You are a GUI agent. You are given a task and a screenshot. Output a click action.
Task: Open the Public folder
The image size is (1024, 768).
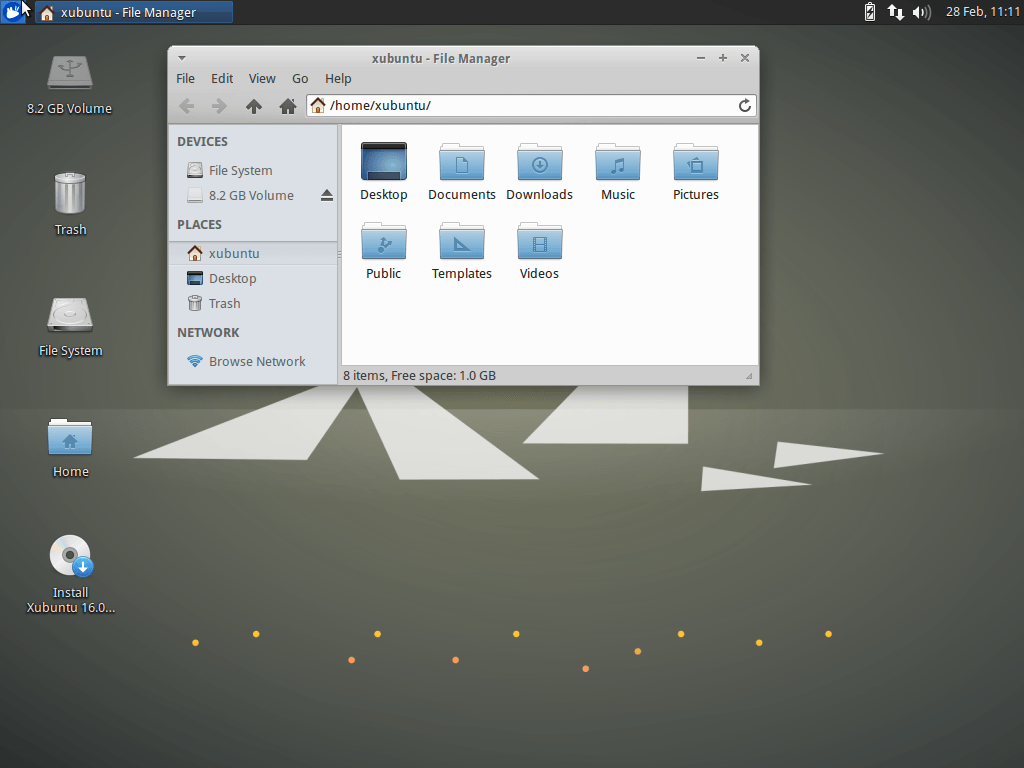click(x=384, y=251)
